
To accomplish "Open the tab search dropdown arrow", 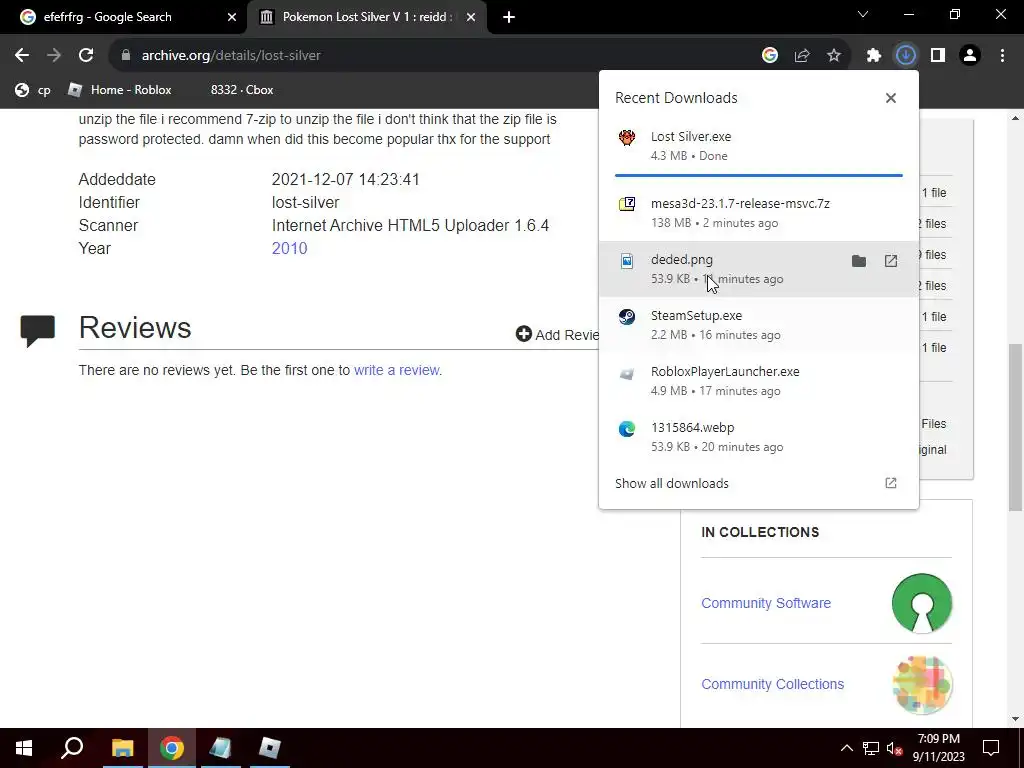I will (863, 14).
